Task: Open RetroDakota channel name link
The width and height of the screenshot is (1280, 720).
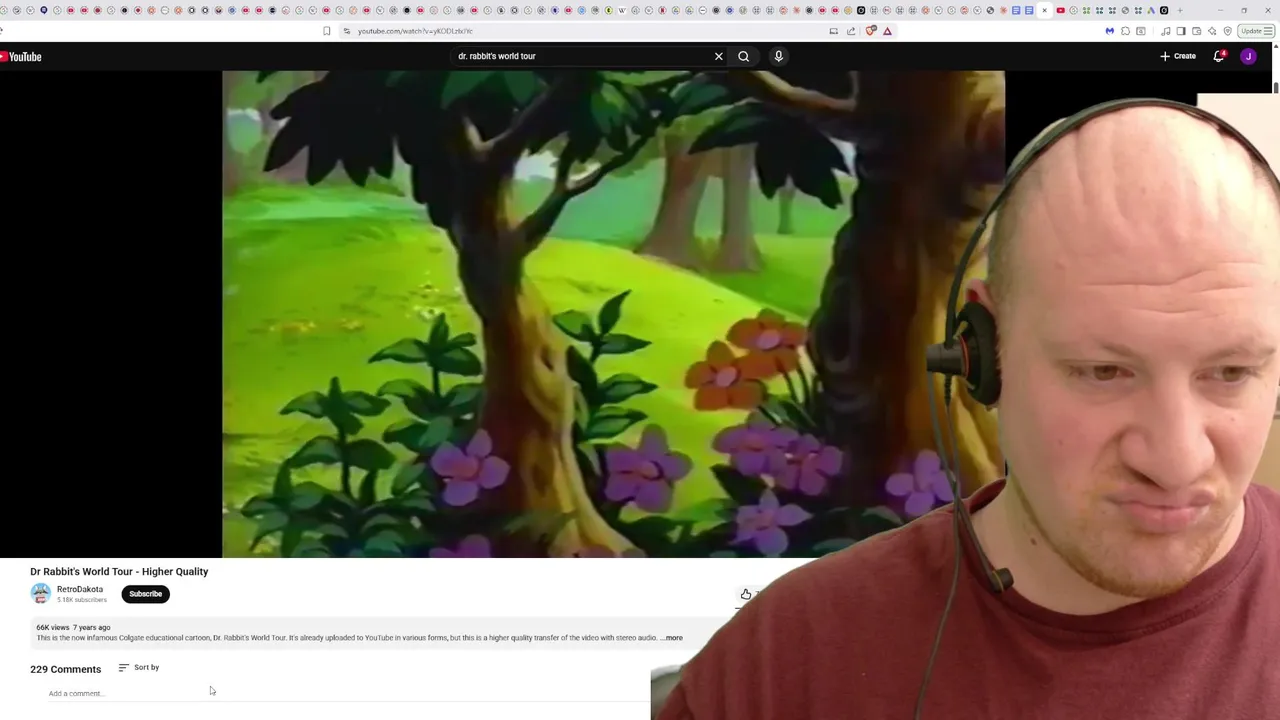Action: [x=80, y=589]
